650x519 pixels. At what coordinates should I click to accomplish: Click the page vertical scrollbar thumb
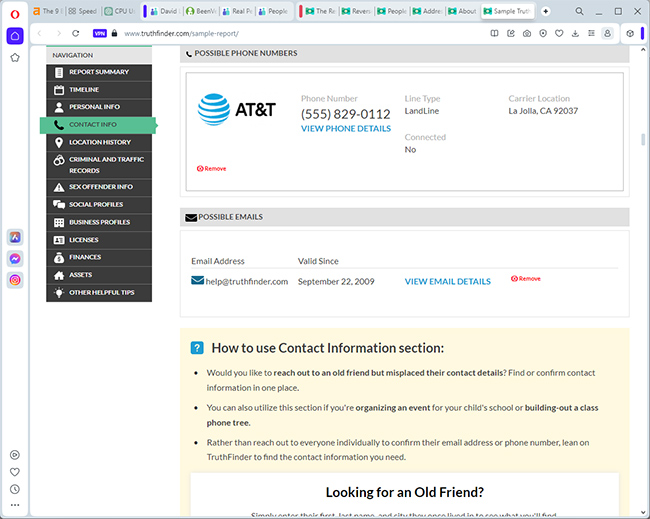(x=643, y=139)
